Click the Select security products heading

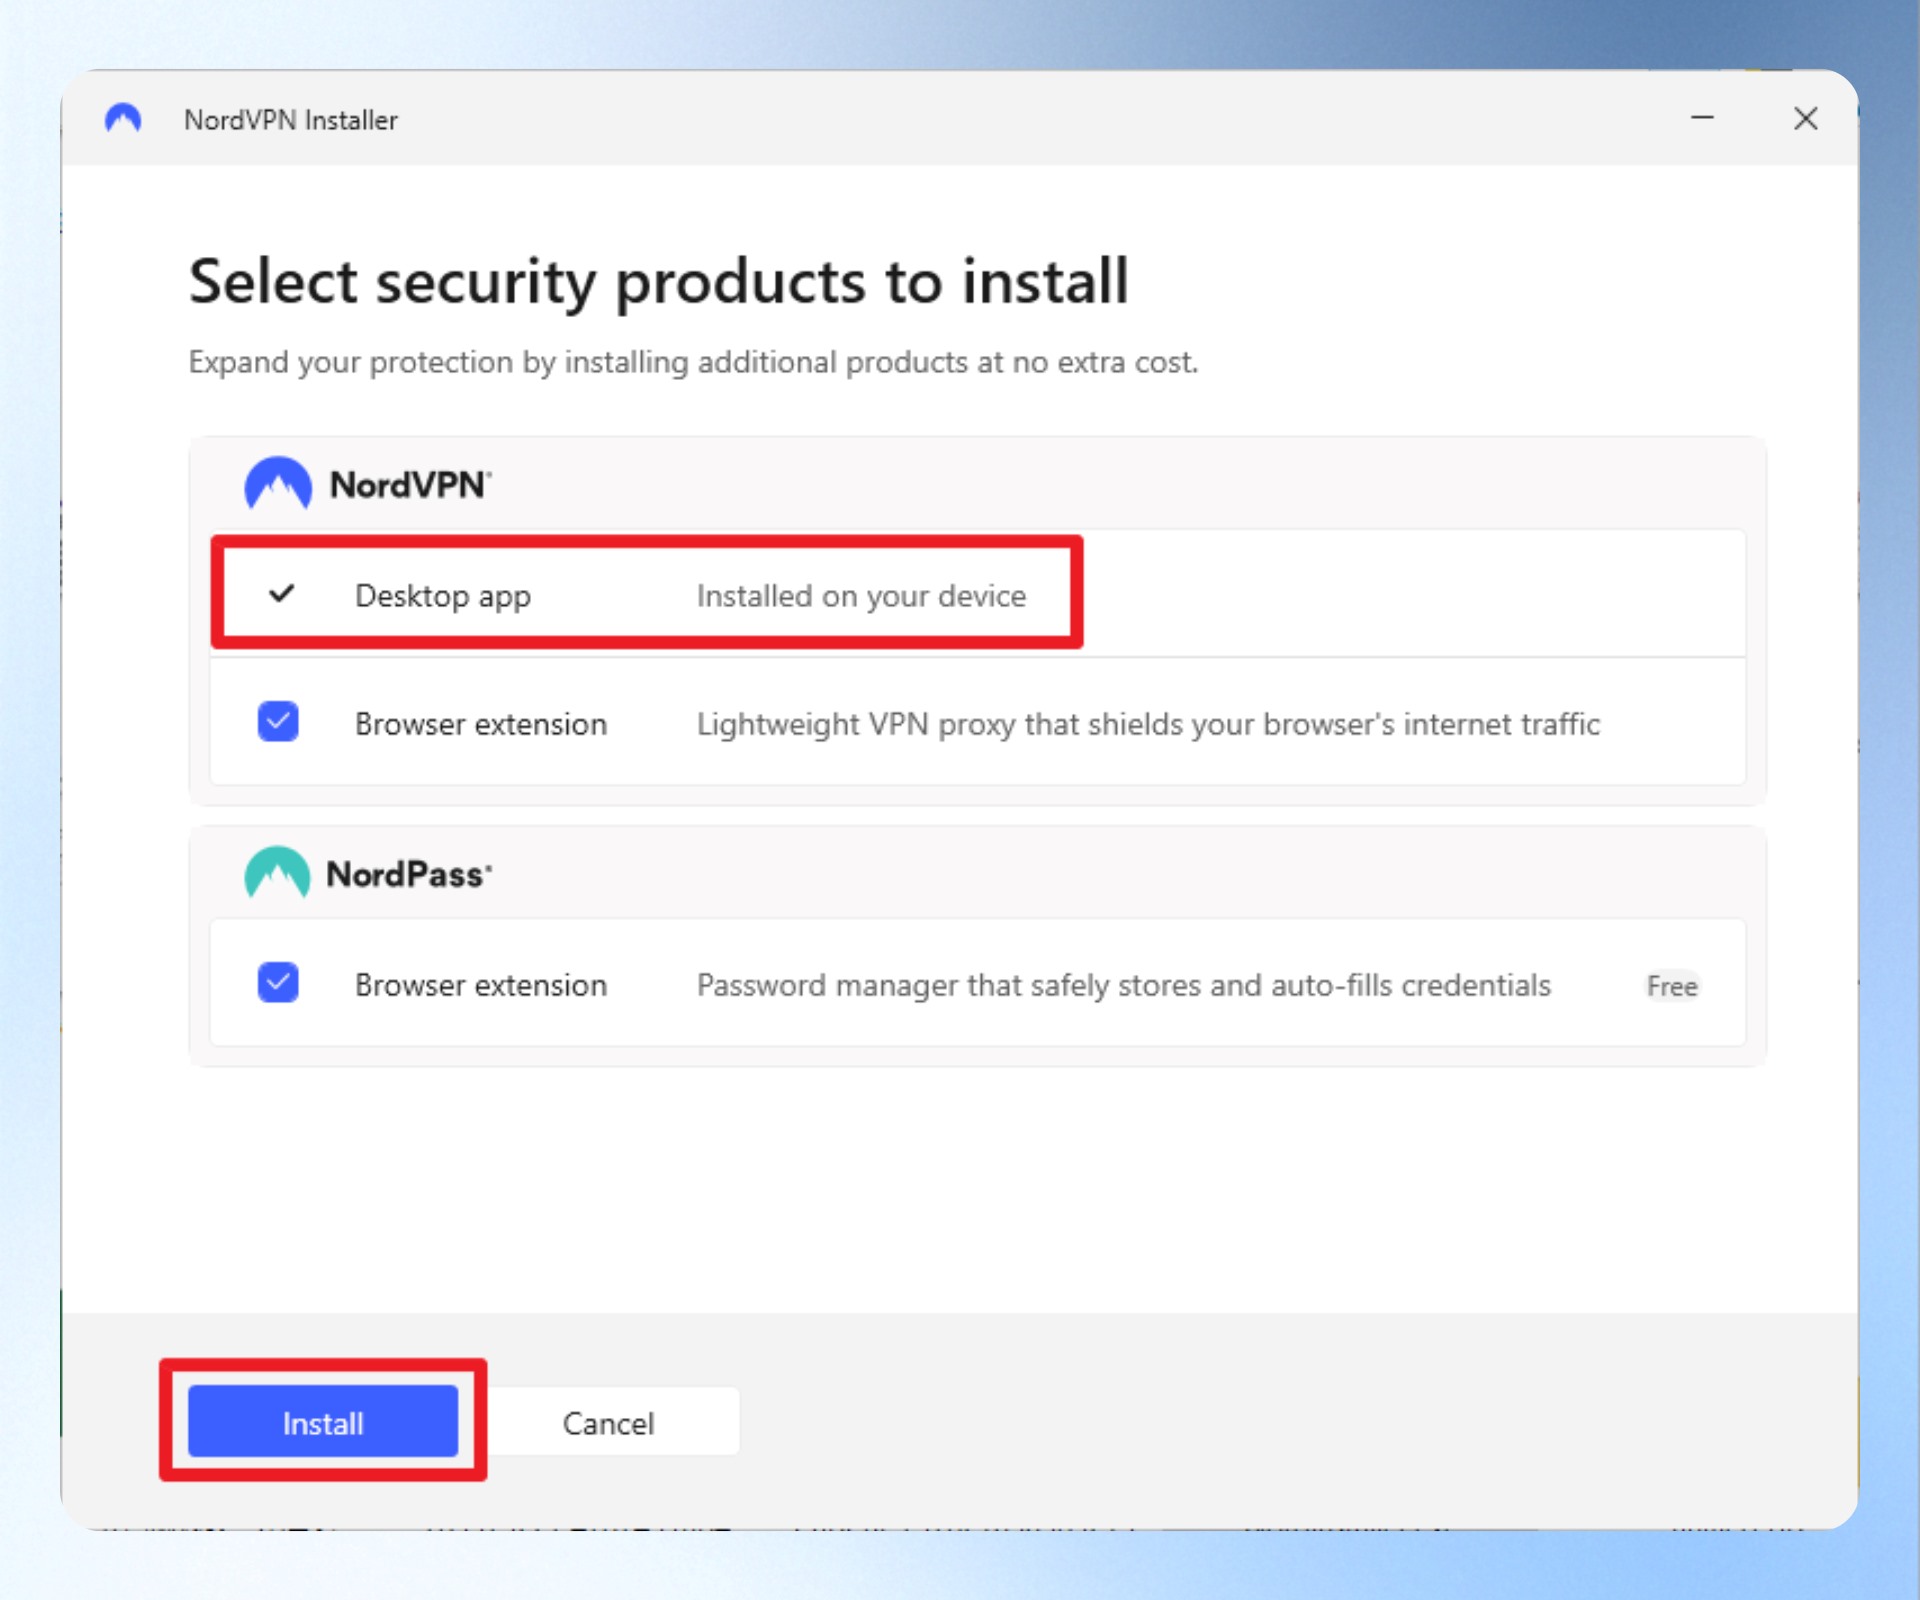659,281
